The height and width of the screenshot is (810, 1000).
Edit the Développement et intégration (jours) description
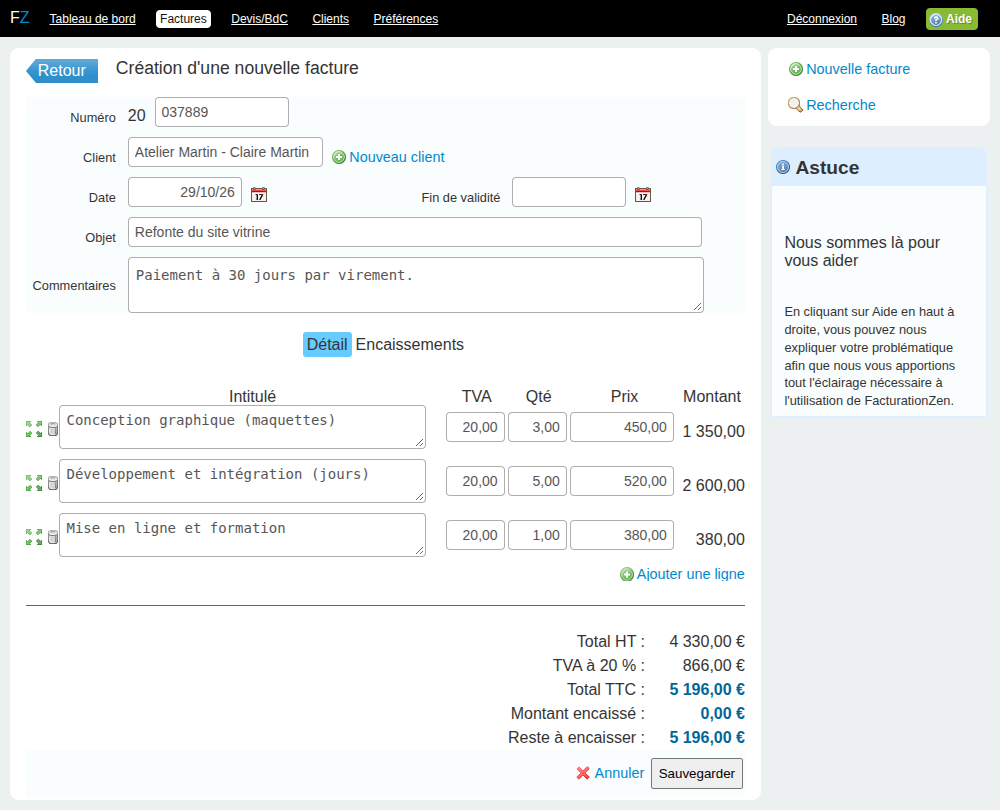pos(242,481)
